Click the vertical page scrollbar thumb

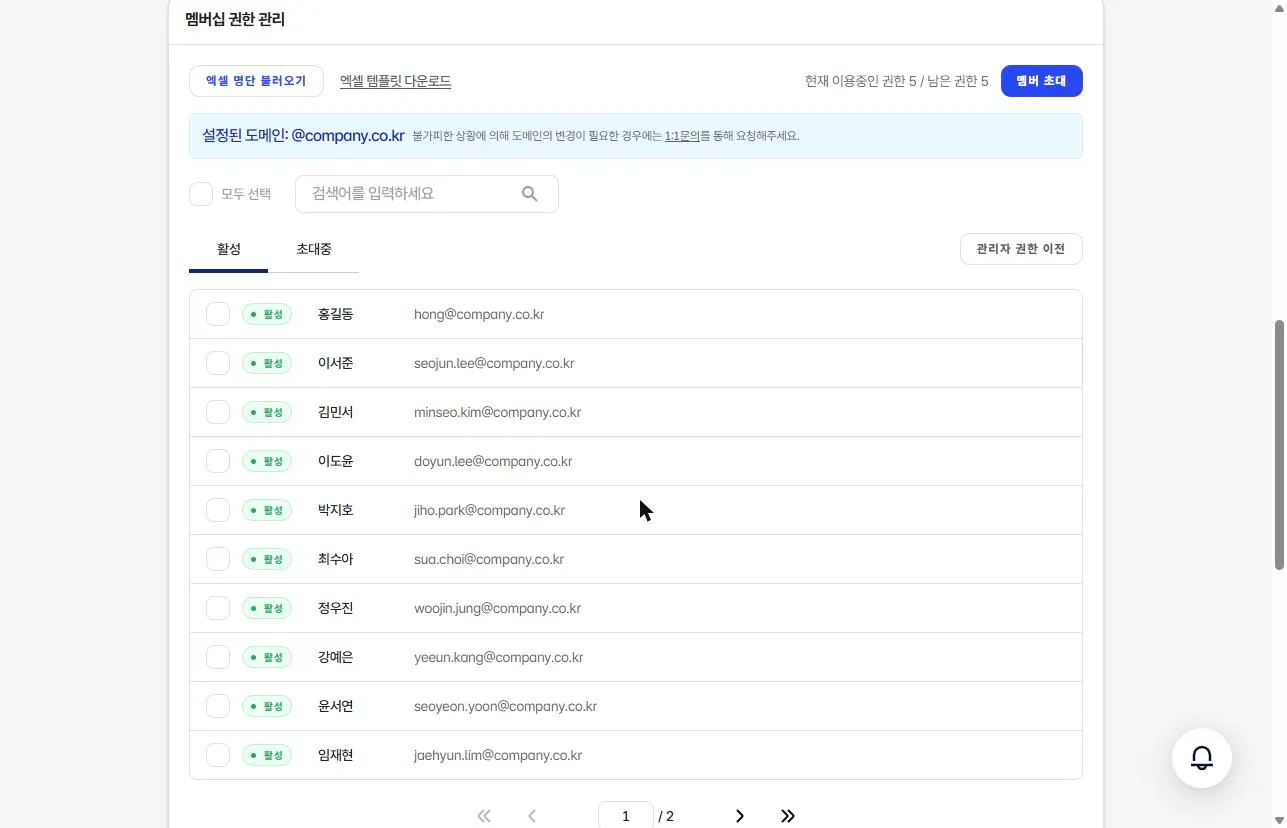1279,445
